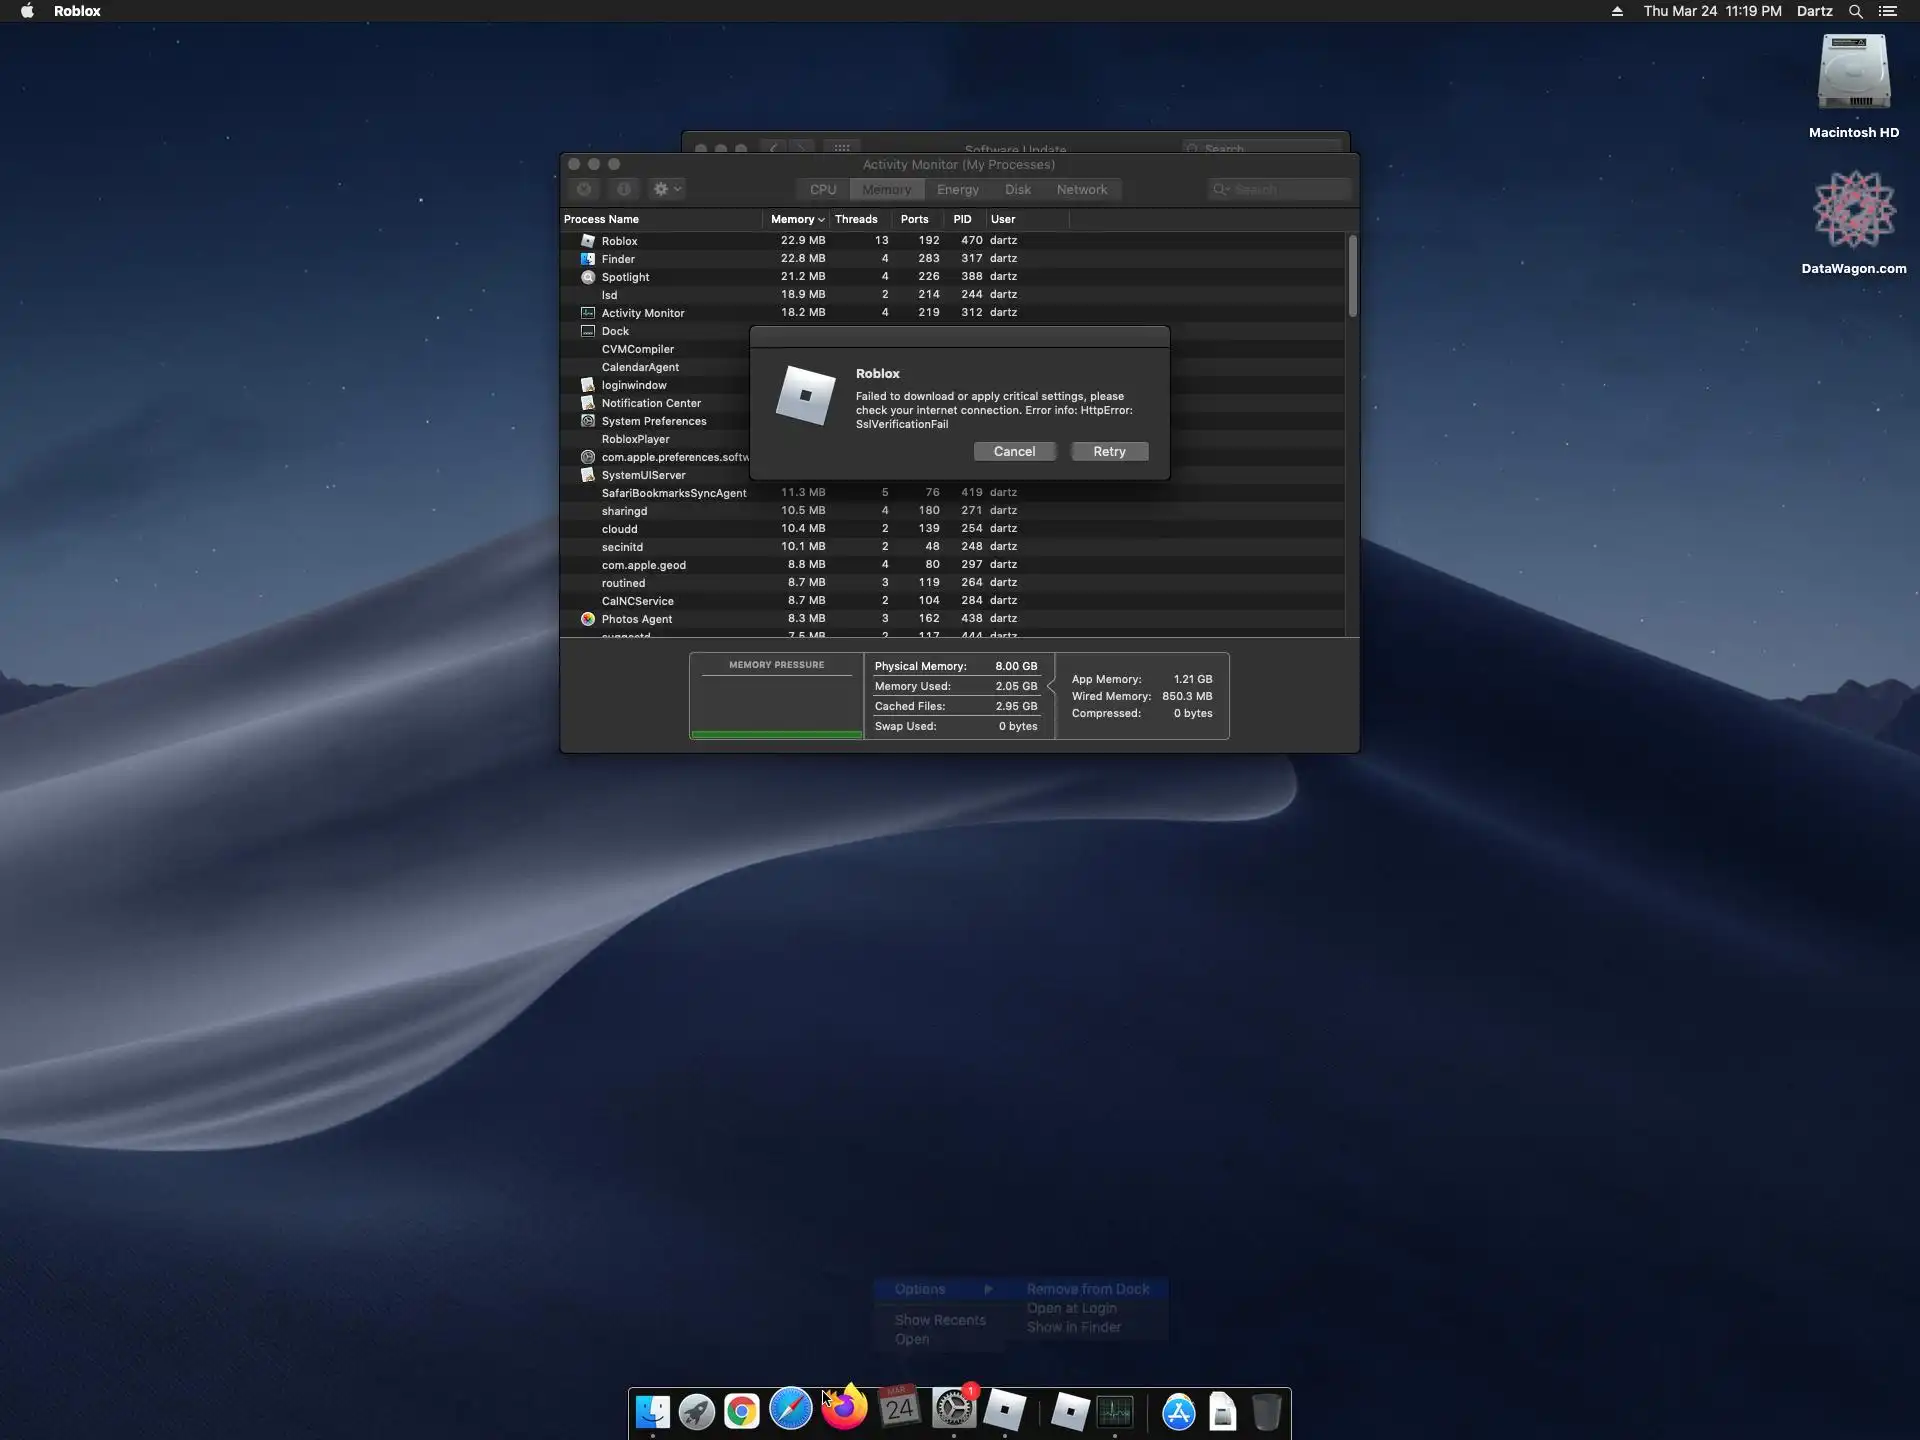This screenshot has width=1920, height=1440.
Task: Open Launchpad from the Dock
Action: coord(696,1411)
